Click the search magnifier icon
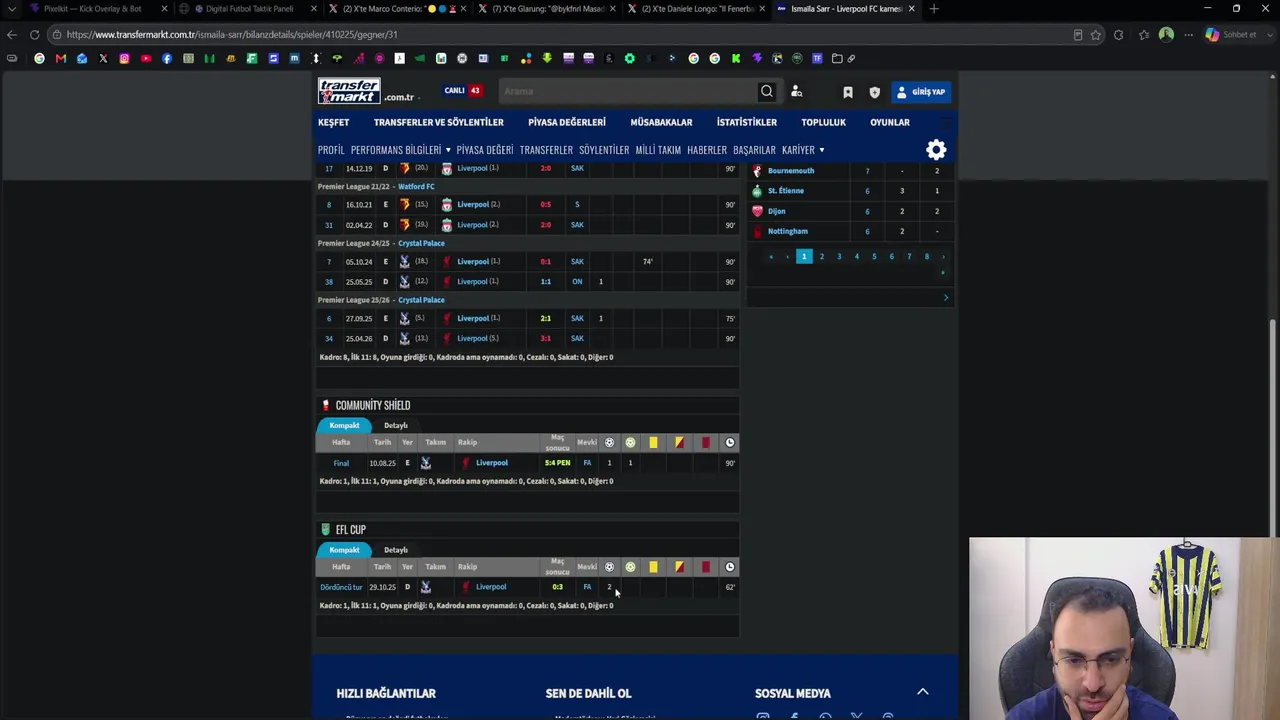The image size is (1280, 720). click(767, 91)
